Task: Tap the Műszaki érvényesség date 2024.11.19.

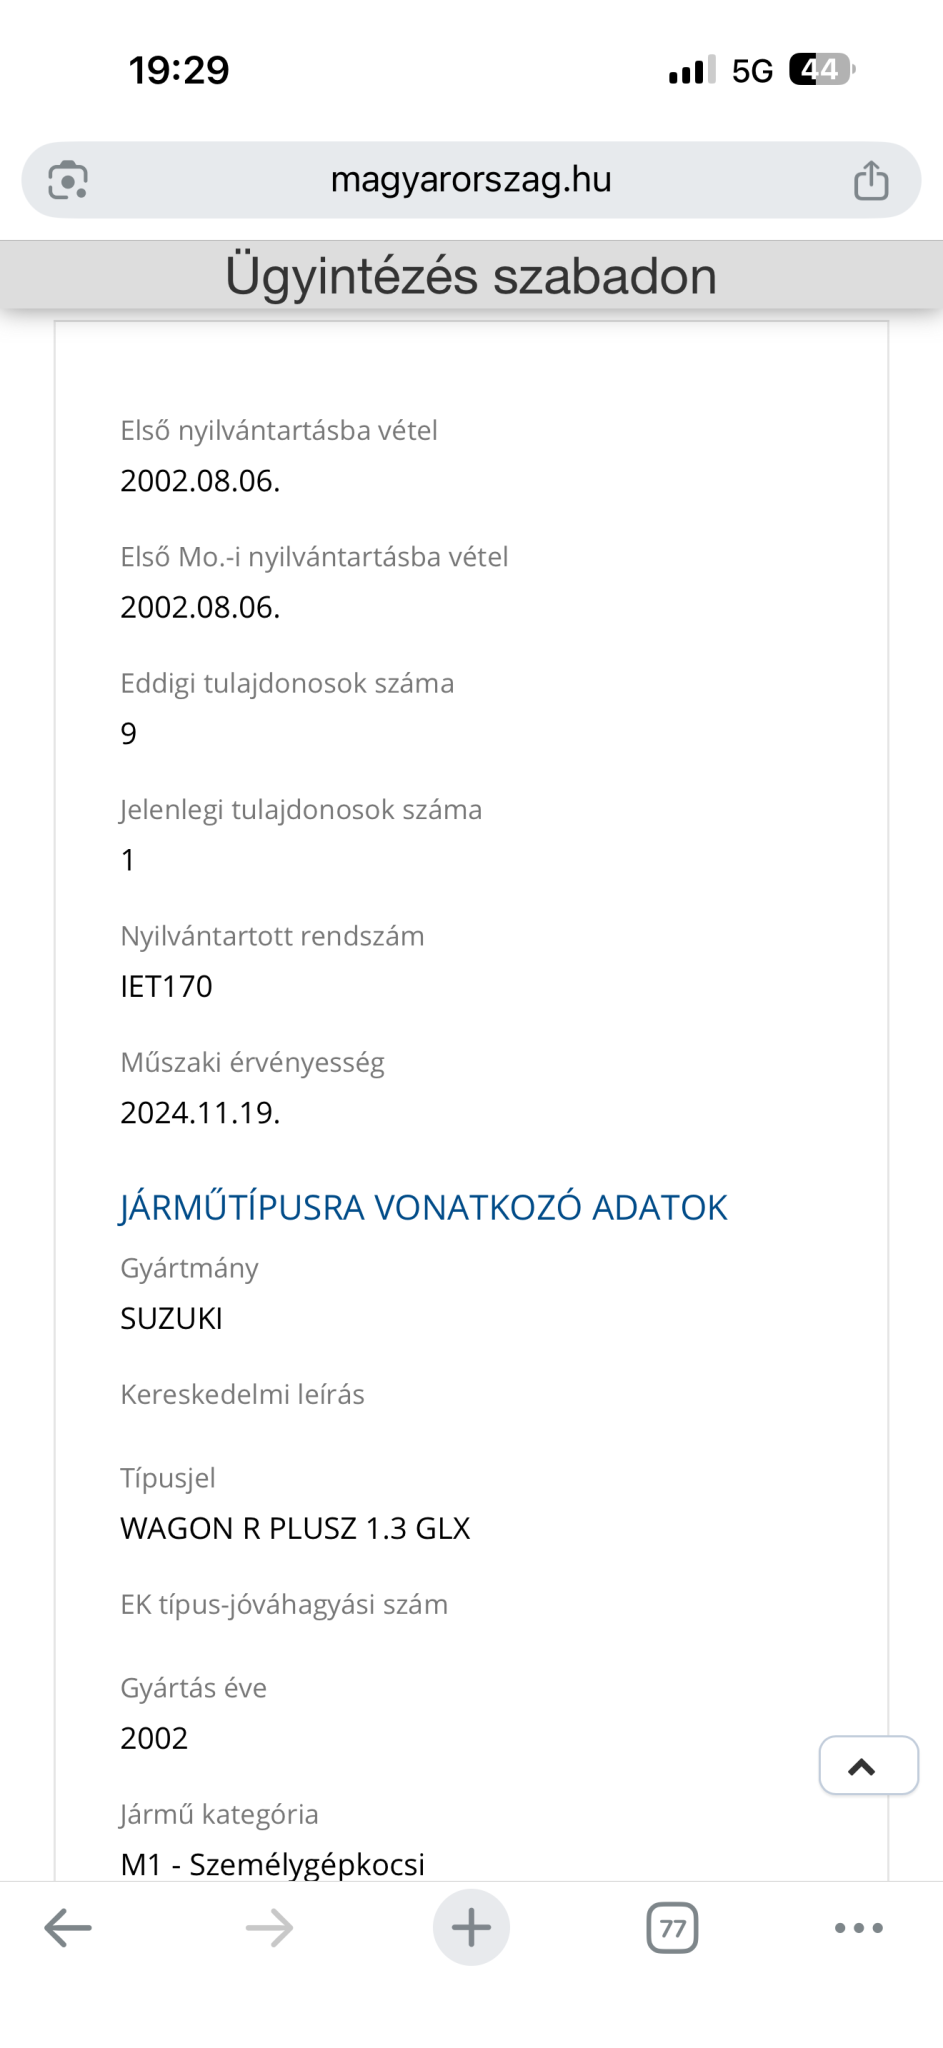Action: click(200, 1112)
